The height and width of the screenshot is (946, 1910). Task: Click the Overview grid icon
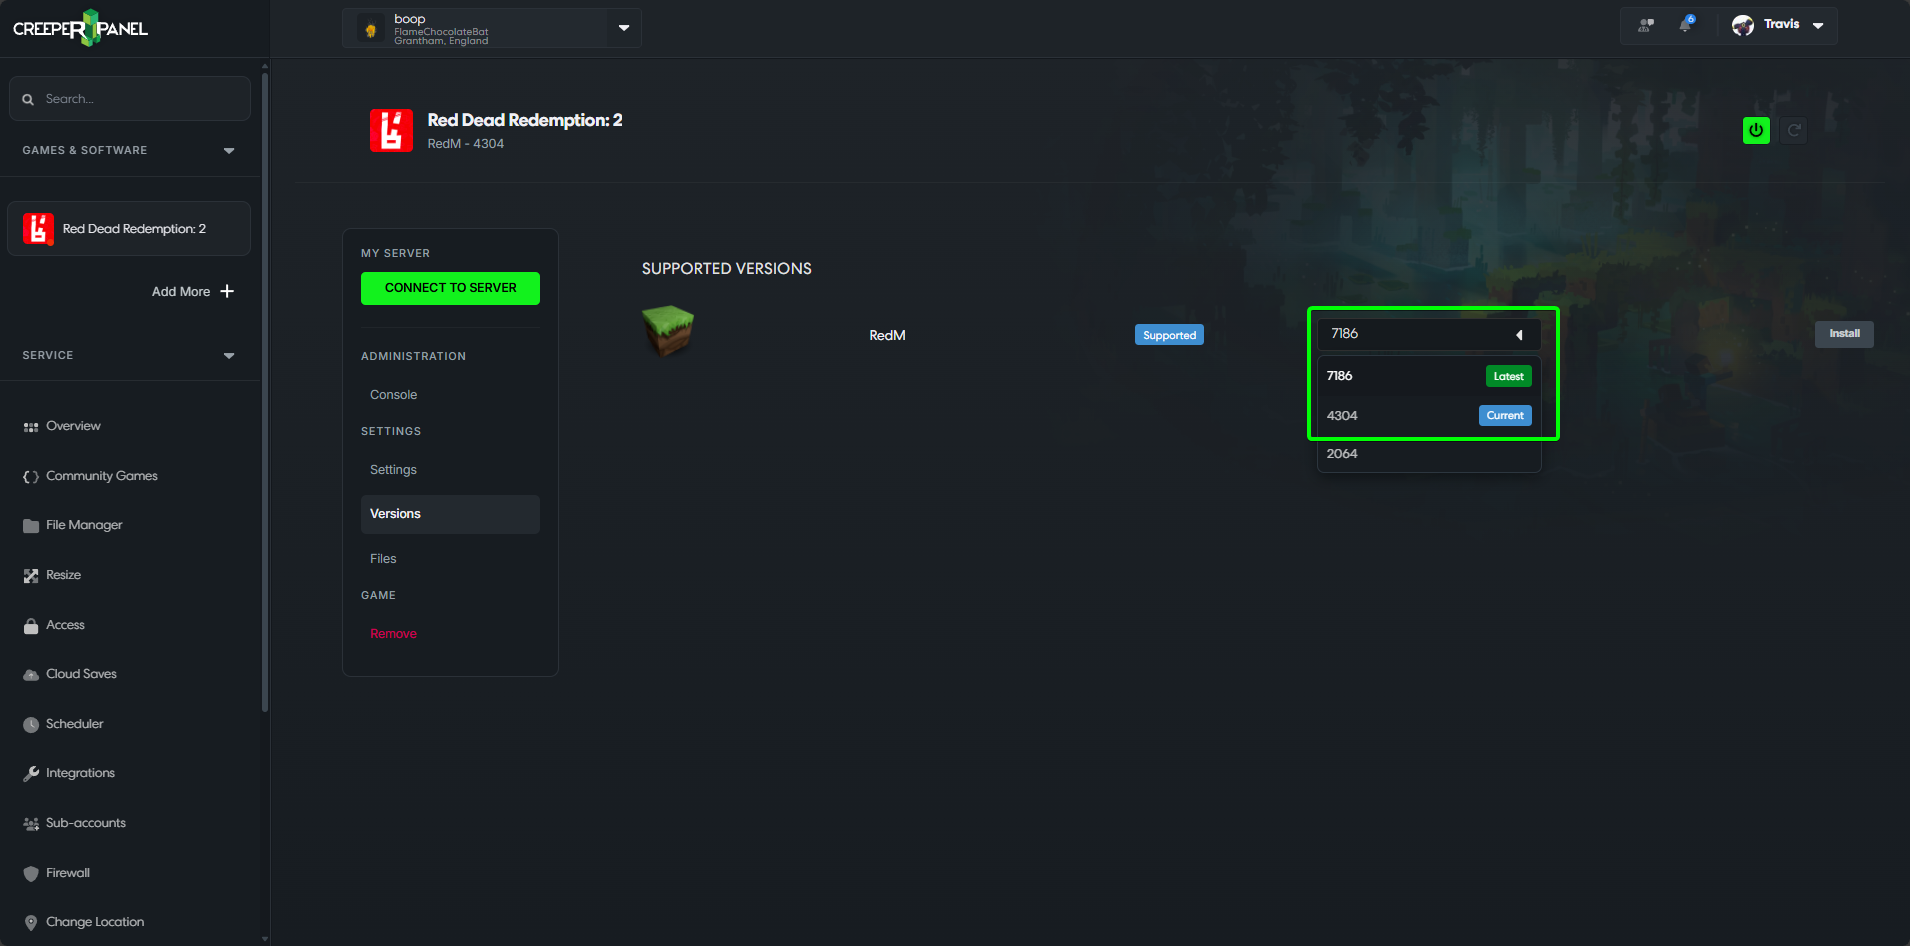[31, 427]
